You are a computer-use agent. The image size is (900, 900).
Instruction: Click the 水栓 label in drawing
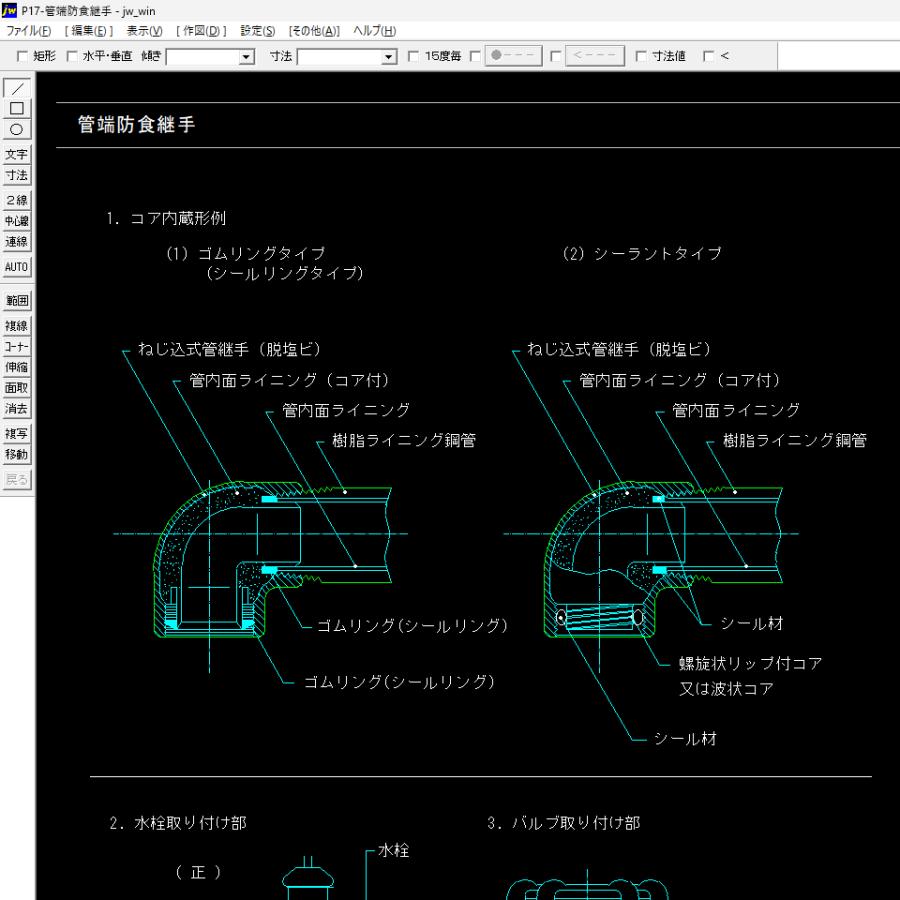pos(394,851)
